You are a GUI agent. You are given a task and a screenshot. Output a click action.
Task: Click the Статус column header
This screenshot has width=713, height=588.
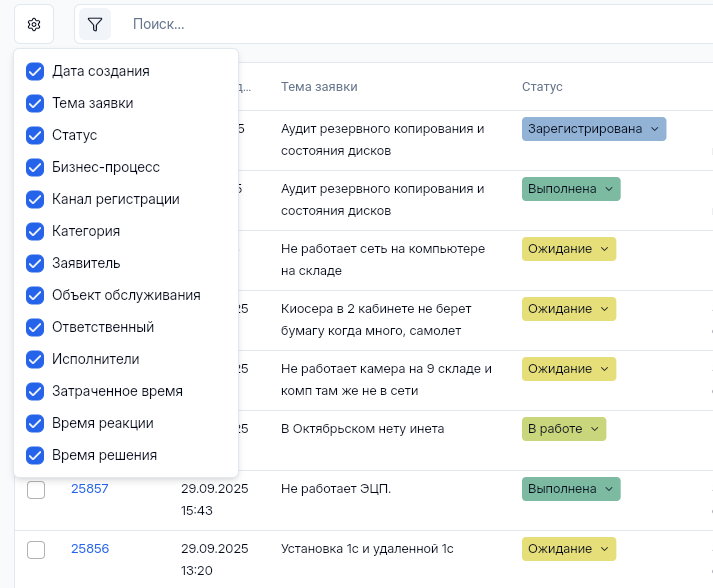click(x=542, y=87)
